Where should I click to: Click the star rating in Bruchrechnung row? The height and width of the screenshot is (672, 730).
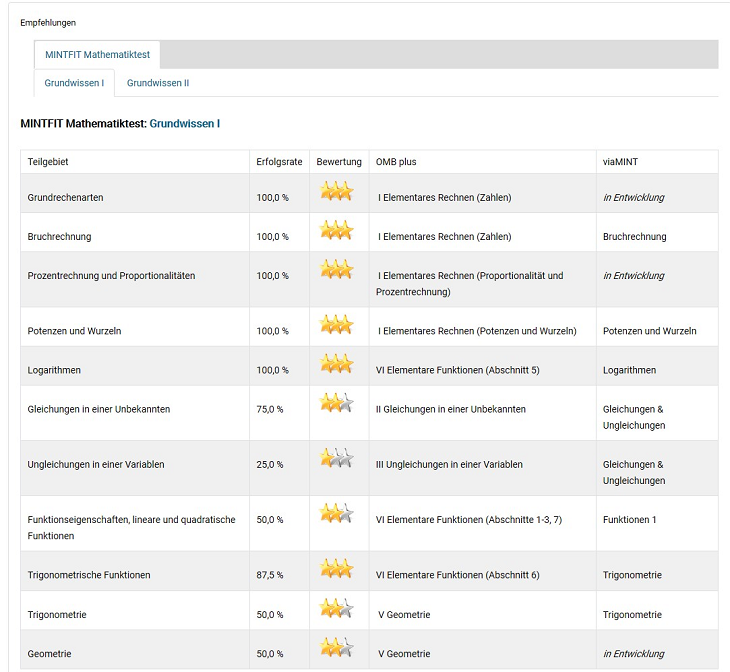coord(336,231)
